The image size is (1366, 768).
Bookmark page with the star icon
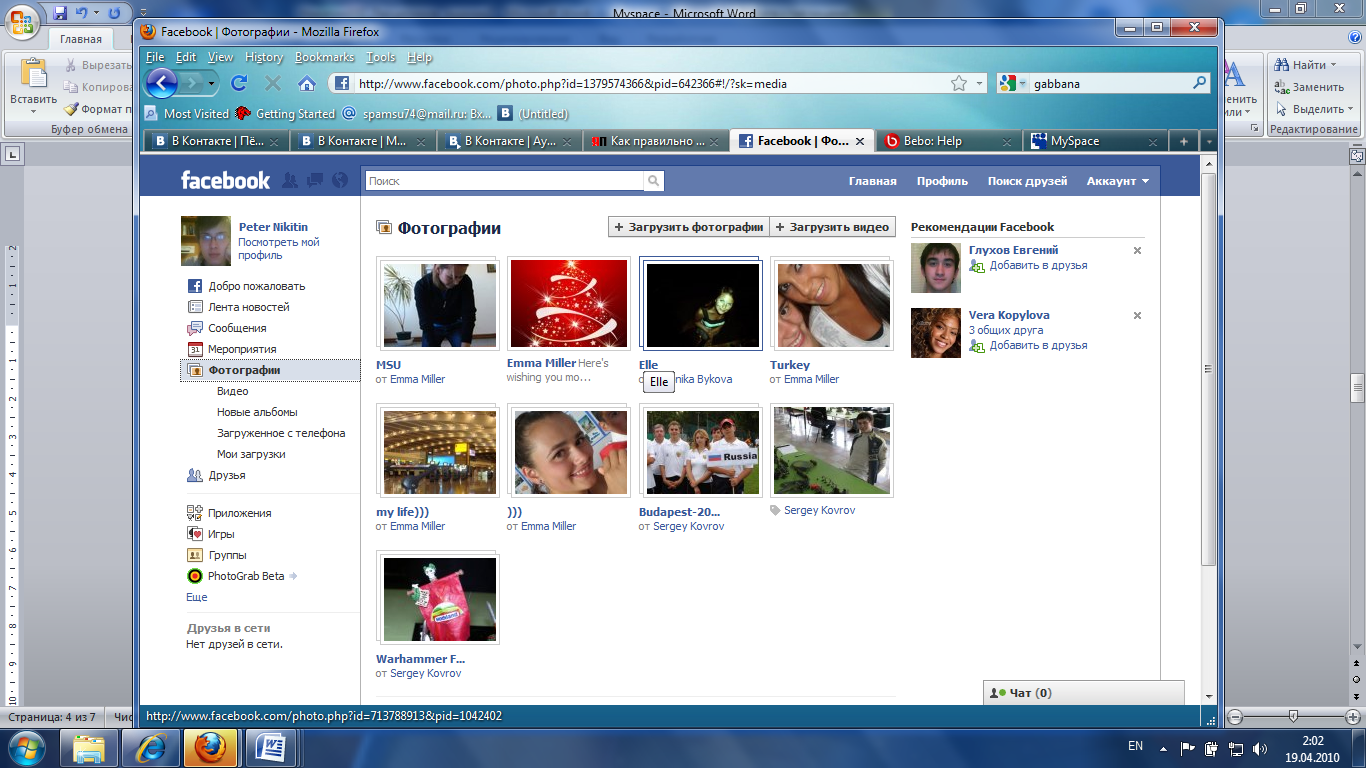[958, 83]
